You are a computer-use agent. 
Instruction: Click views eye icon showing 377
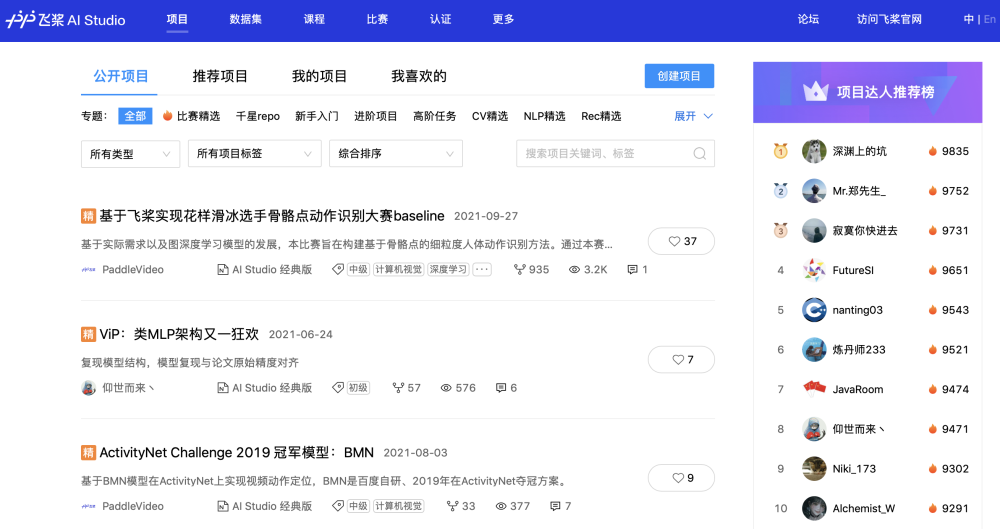501,506
